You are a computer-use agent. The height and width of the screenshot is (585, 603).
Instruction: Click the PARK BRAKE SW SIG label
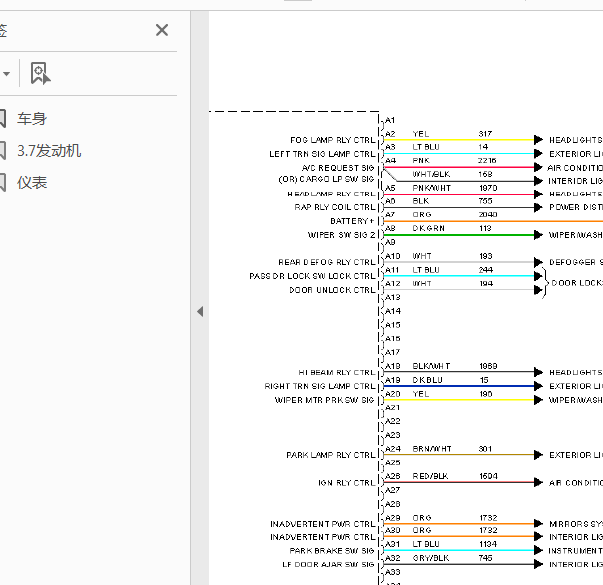(x=332, y=551)
